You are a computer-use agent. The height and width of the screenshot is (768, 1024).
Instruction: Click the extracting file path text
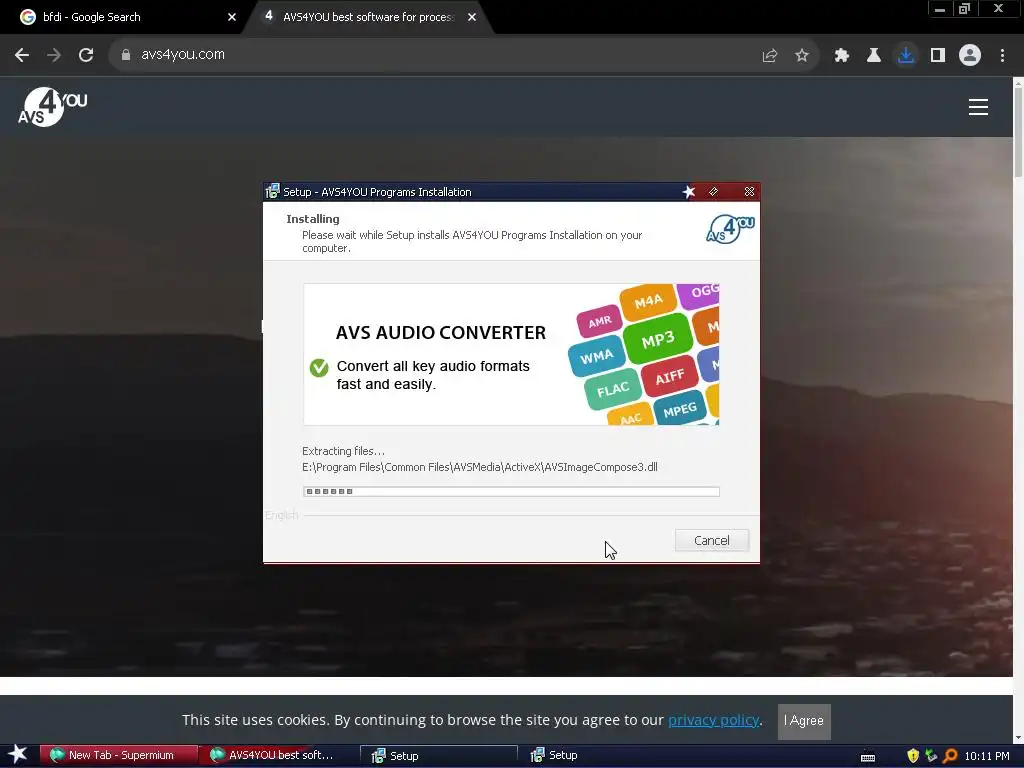tap(480, 467)
